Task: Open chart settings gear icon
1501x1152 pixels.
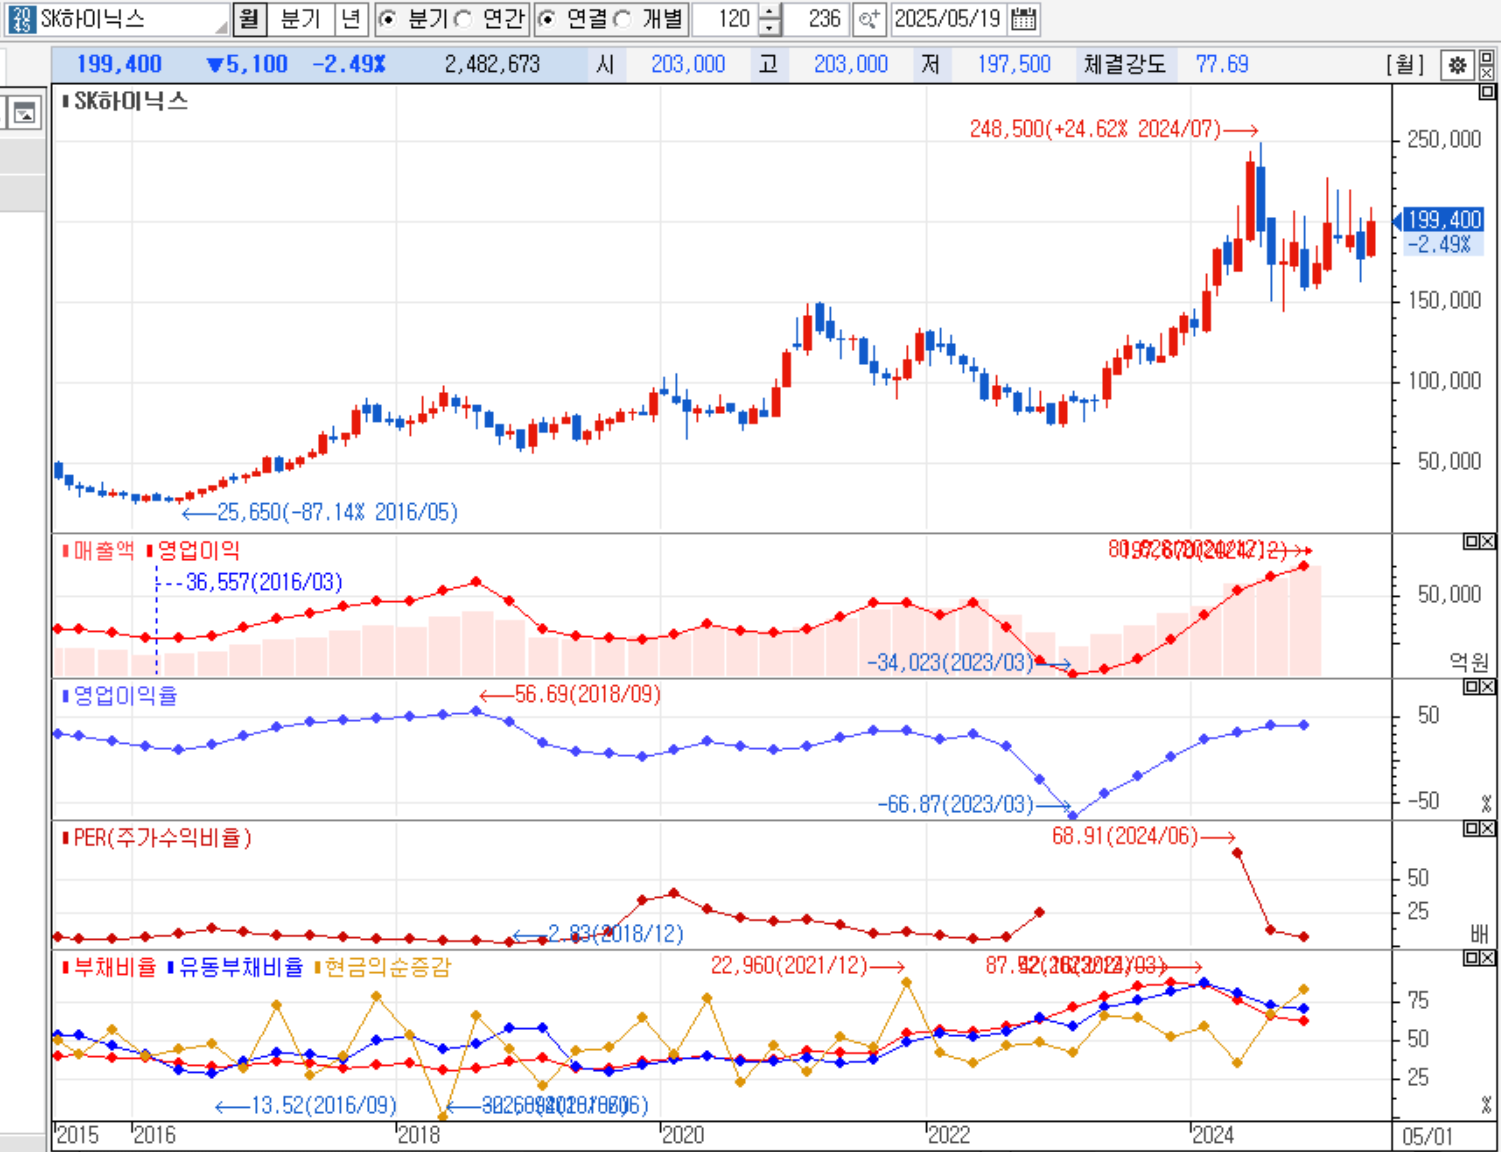Action: pos(1457,65)
